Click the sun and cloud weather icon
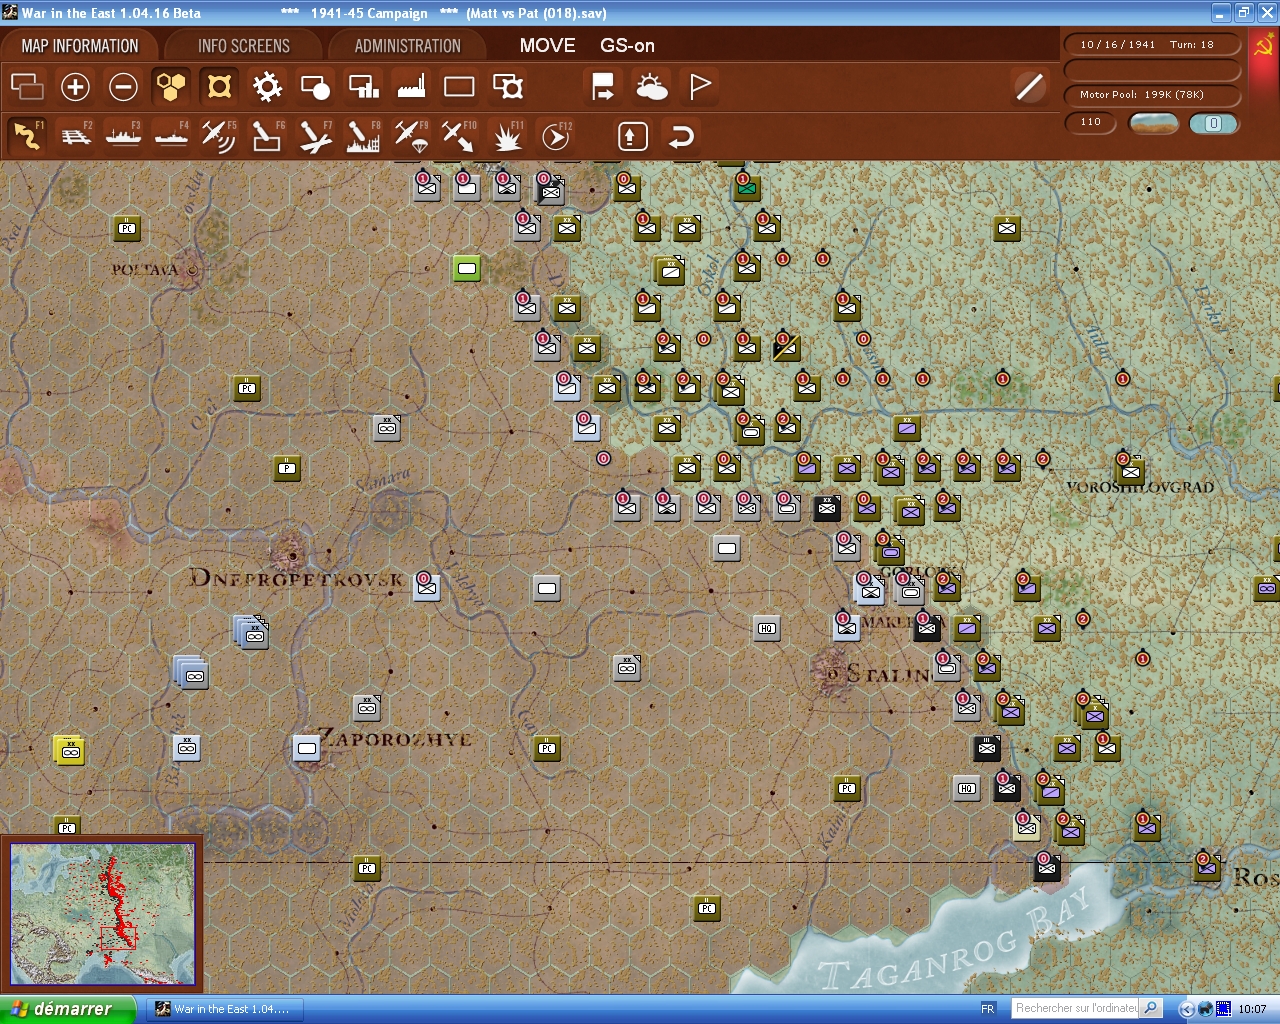 651,87
